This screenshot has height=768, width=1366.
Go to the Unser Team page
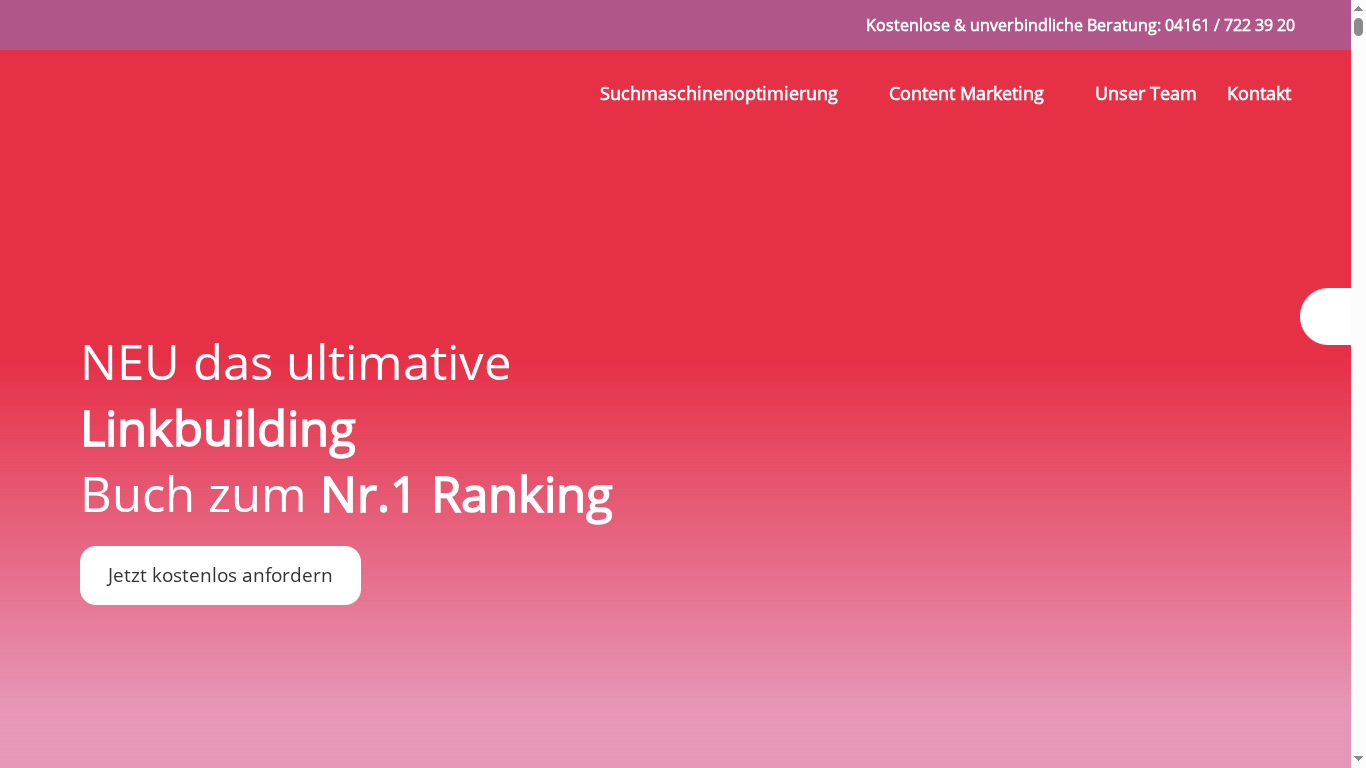1145,94
